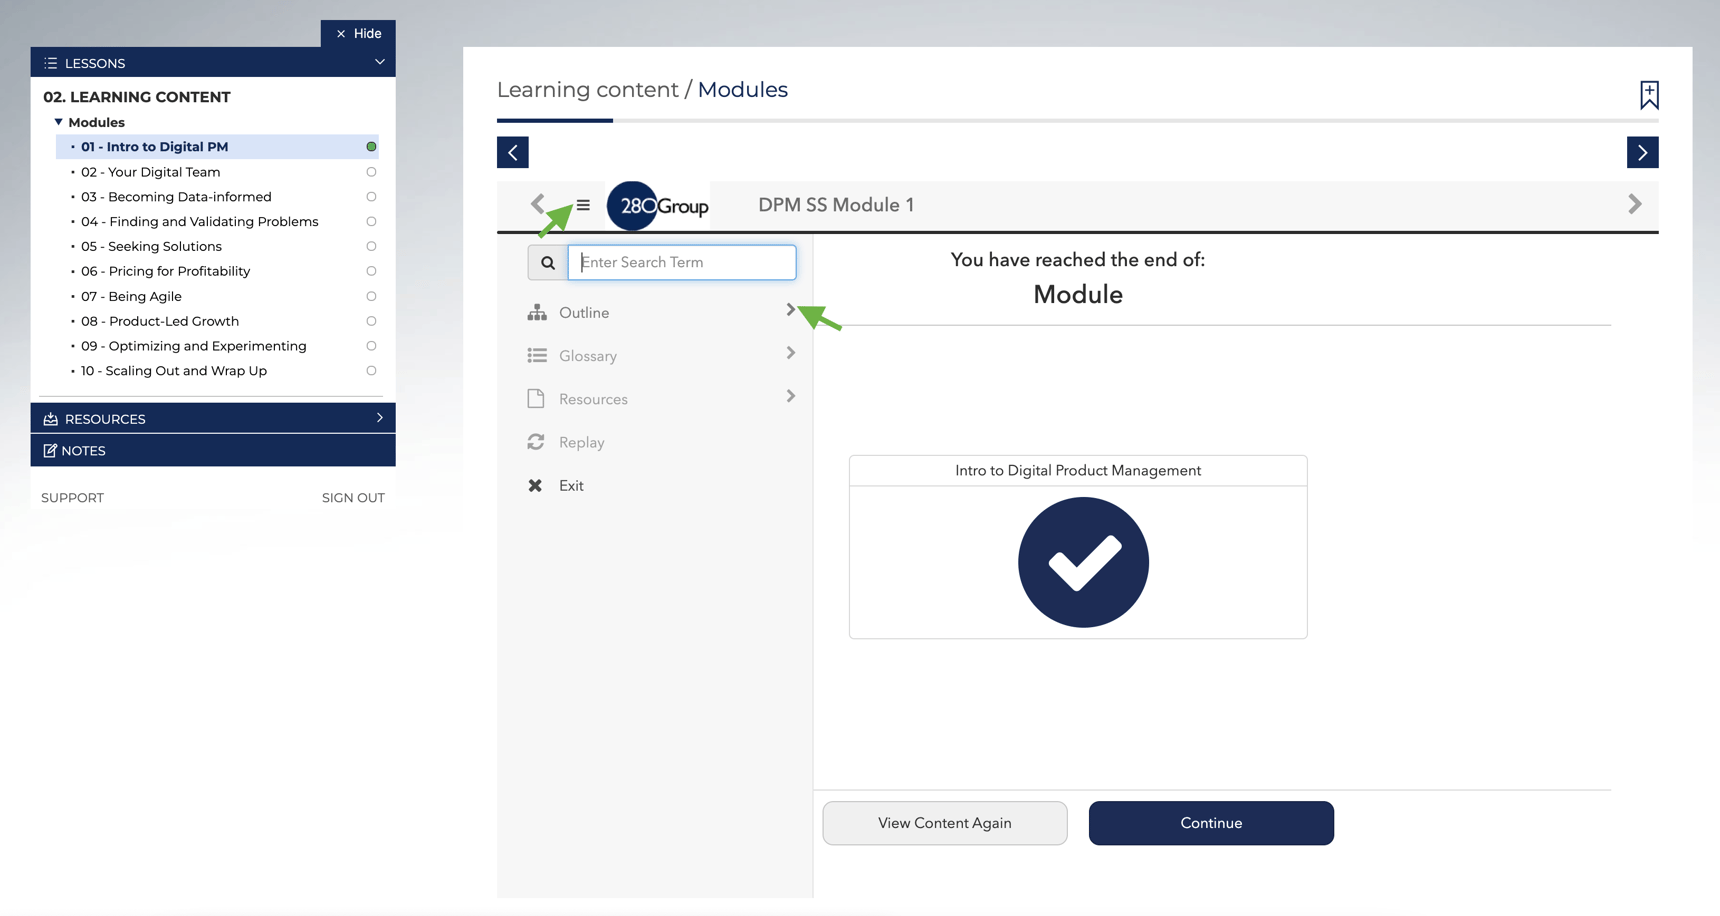Screen dimensions: 1720x916
Task: Click the 280 Group logo
Action: 659,206
